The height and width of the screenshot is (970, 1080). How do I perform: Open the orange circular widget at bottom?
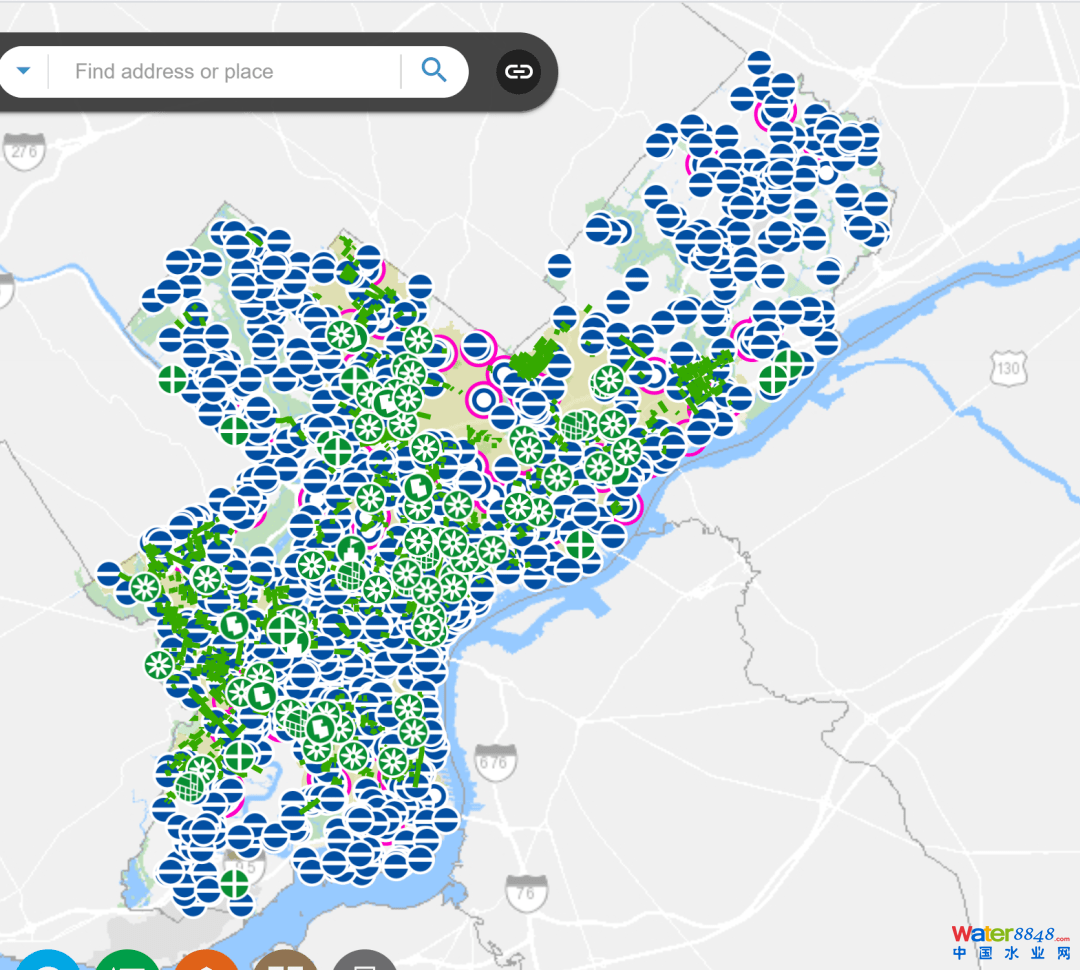(x=205, y=963)
